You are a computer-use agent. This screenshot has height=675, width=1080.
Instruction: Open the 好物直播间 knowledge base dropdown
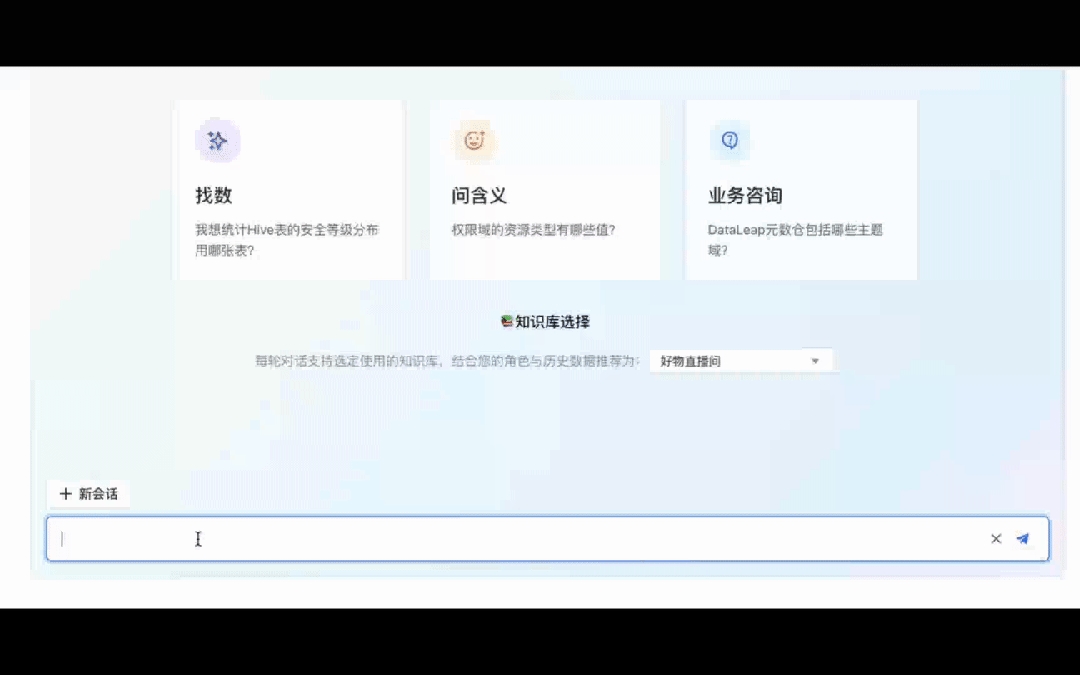click(x=740, y=361)
